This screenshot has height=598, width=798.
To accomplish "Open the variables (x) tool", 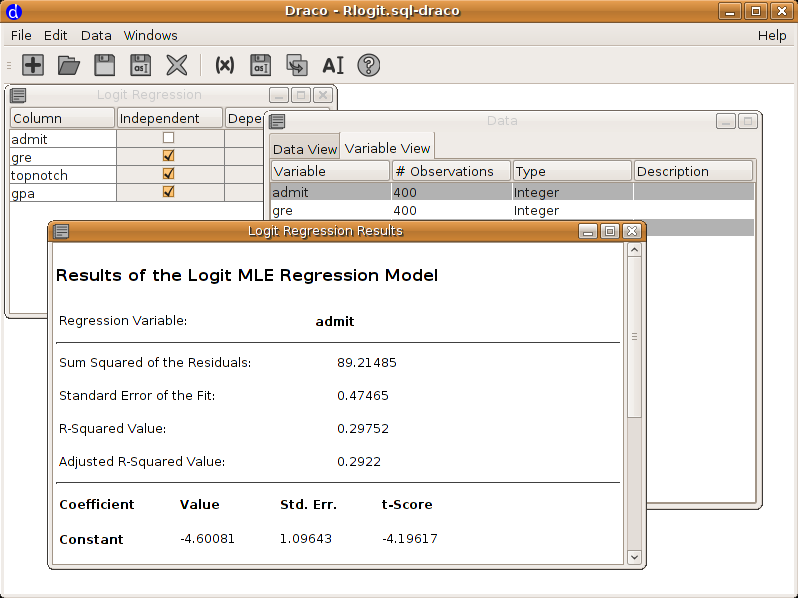I will [225, 65].
